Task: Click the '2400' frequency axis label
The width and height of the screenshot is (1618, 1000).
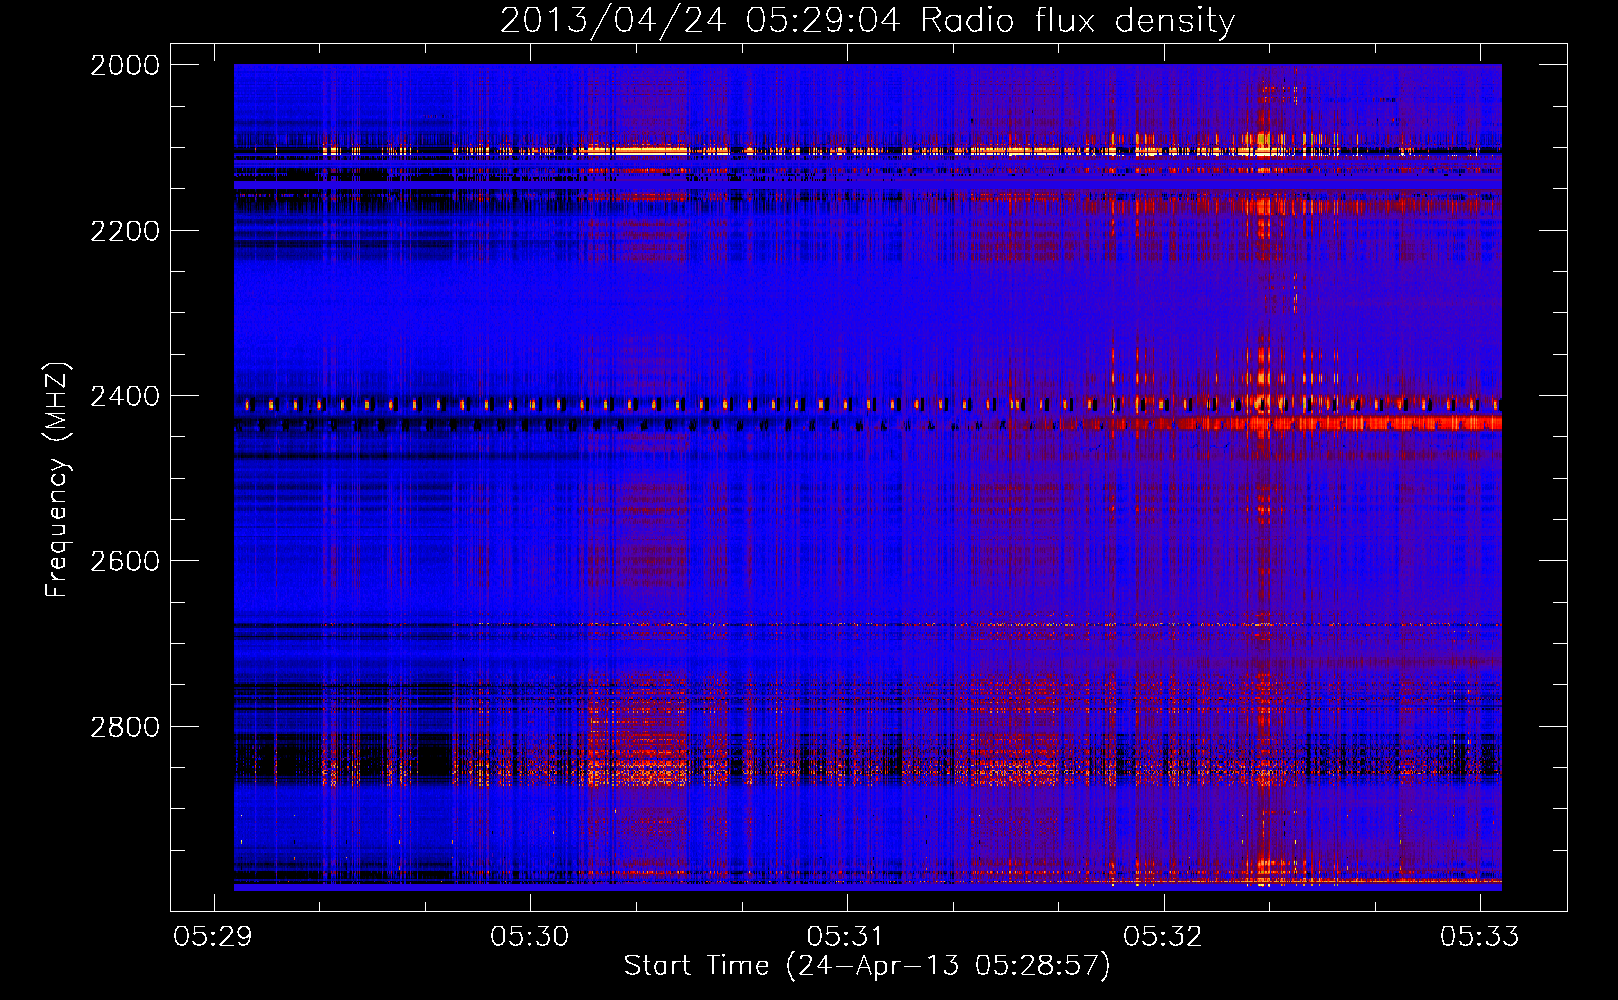Action: [125, 397]
